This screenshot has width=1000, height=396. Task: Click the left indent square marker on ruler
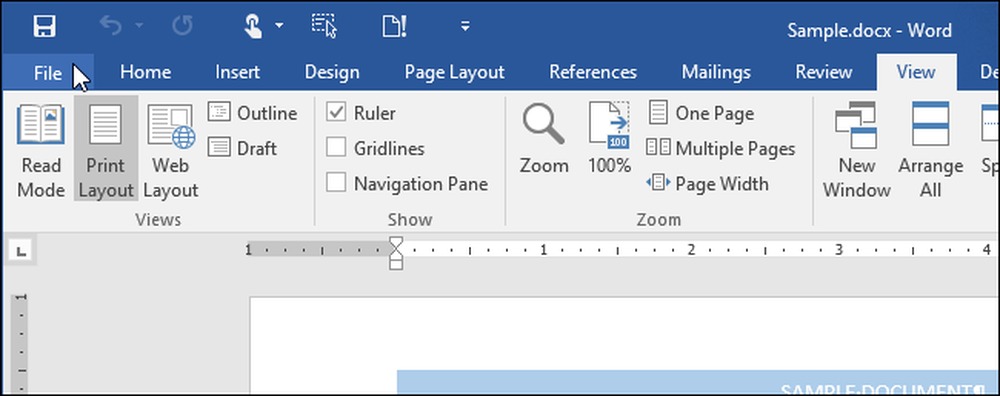(x=396, y=264)
